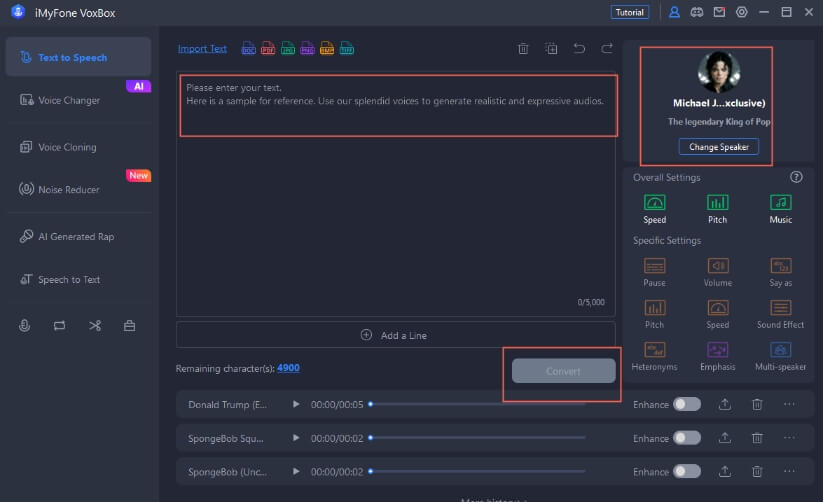Import a TIFF file icon
Viewport: 823px width, 502px height.
(x=346, y=48)
